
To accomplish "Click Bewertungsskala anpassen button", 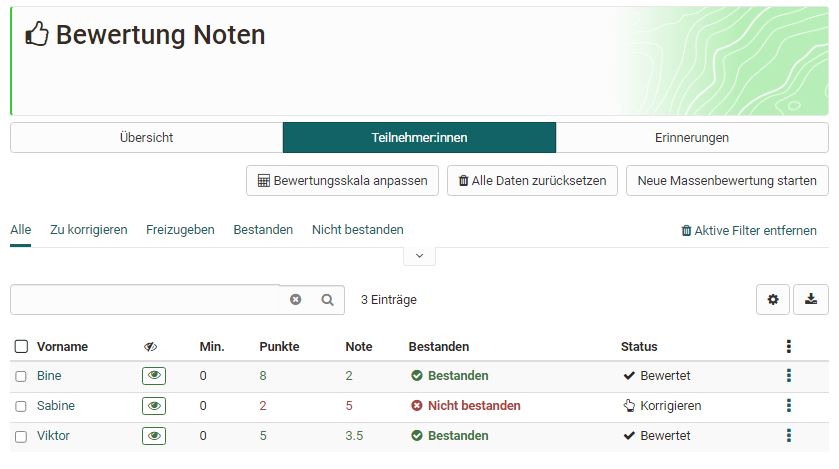I will (x=342, y=181).
